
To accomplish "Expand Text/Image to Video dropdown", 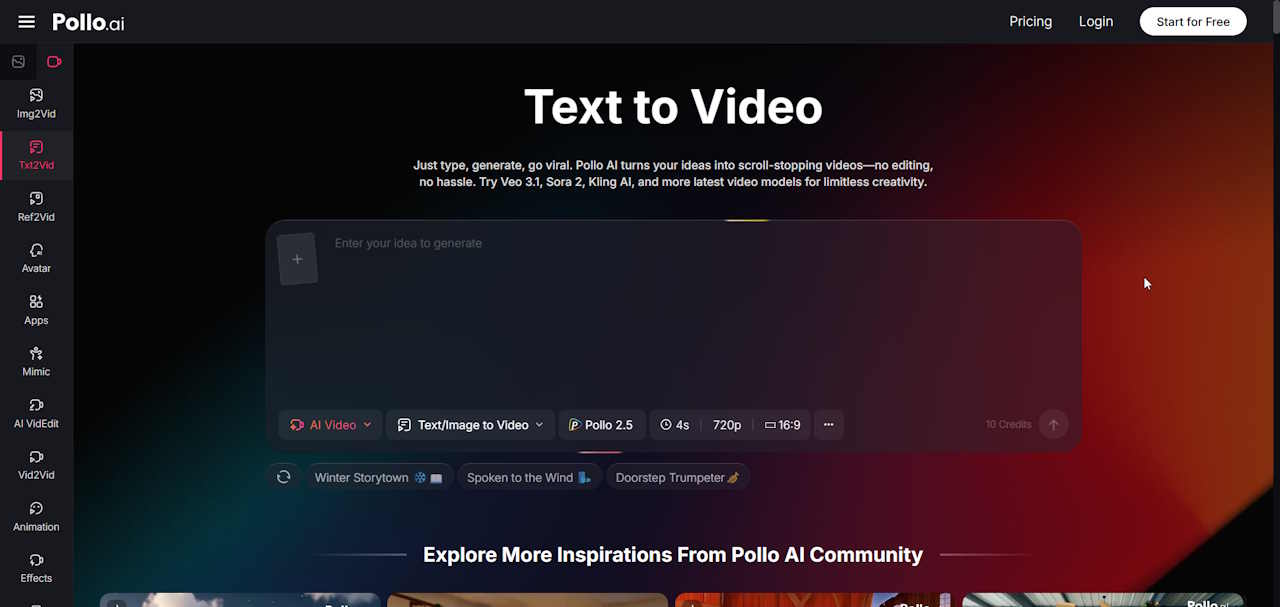I will pyautogui.click(x=471, y=425).
